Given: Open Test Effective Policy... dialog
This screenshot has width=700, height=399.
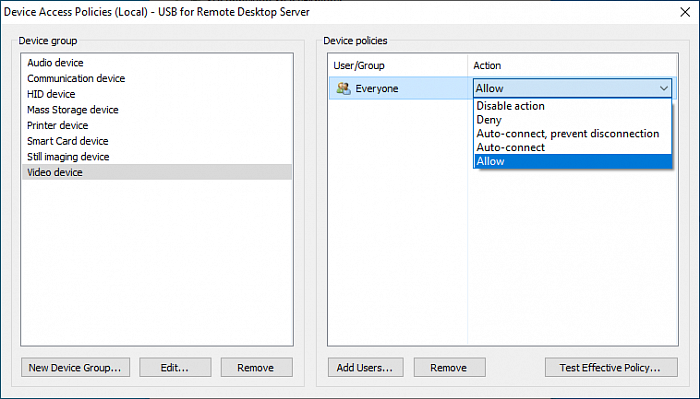Looking at the screenshot, I should coord(611,367).
